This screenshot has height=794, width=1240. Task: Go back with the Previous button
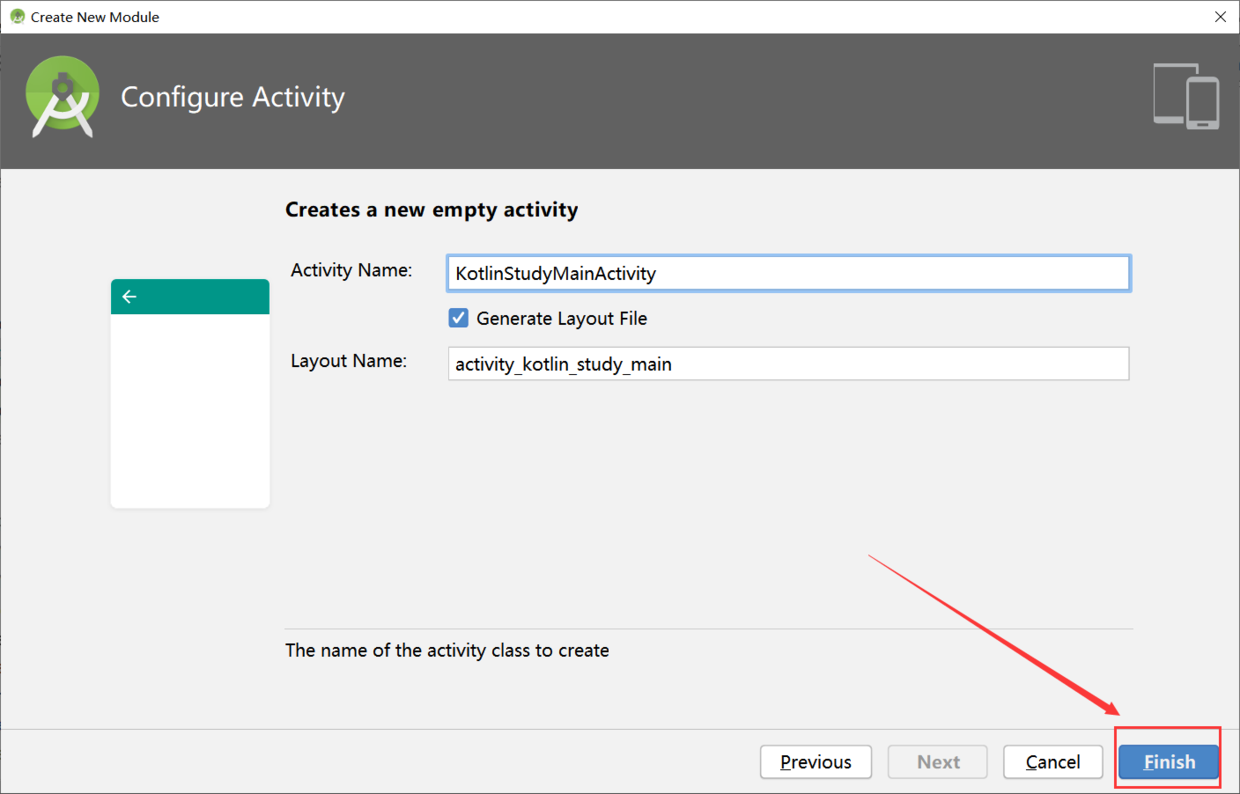click(816, 762)
